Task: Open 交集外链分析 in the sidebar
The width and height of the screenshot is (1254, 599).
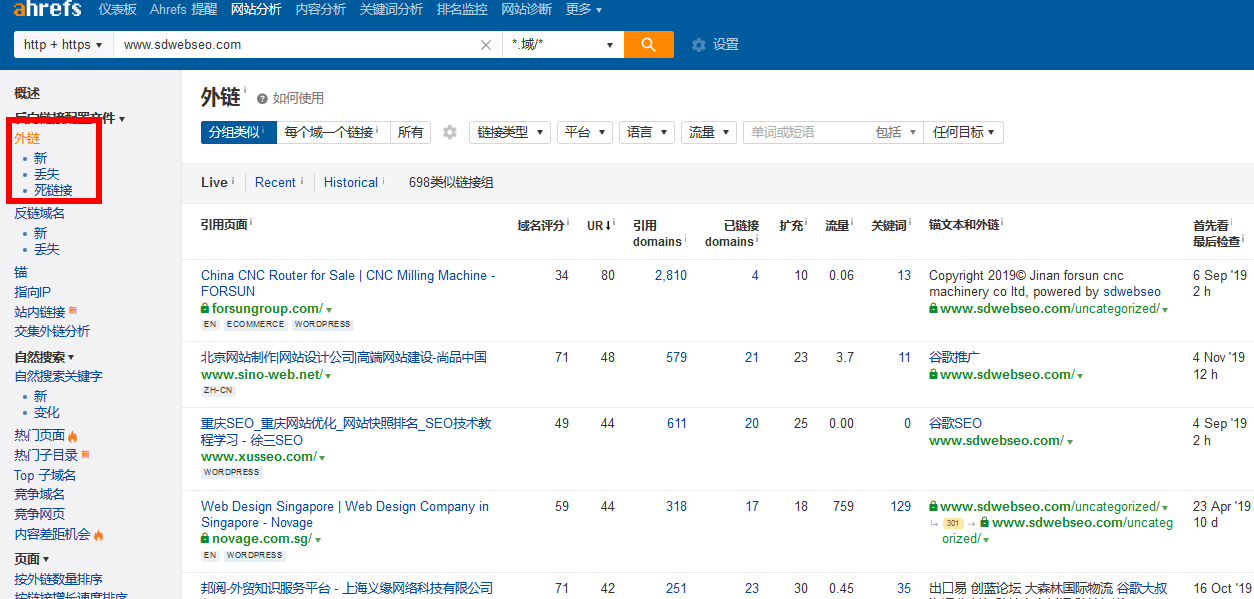Action: 52,331
